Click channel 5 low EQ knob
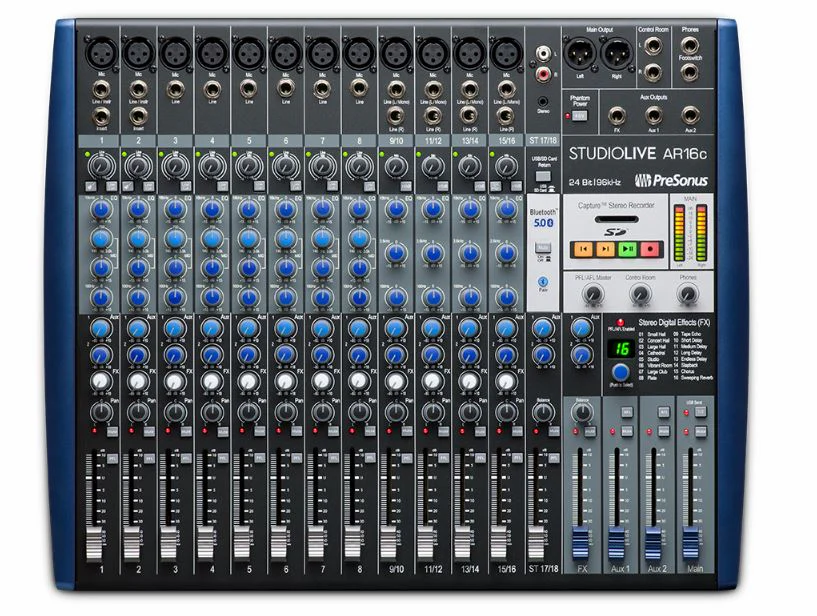Viewport: 817px width, 616px height. pos(249,298)
